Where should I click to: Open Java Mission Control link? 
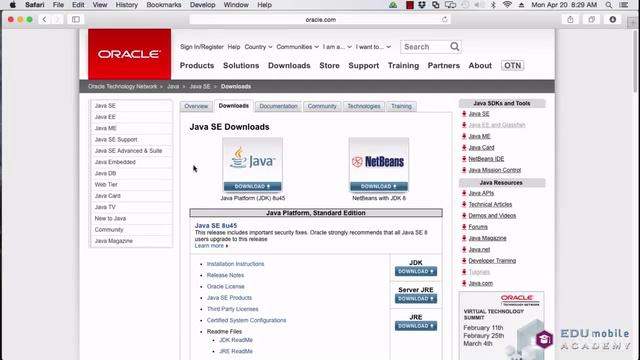(x=495, y=170)
